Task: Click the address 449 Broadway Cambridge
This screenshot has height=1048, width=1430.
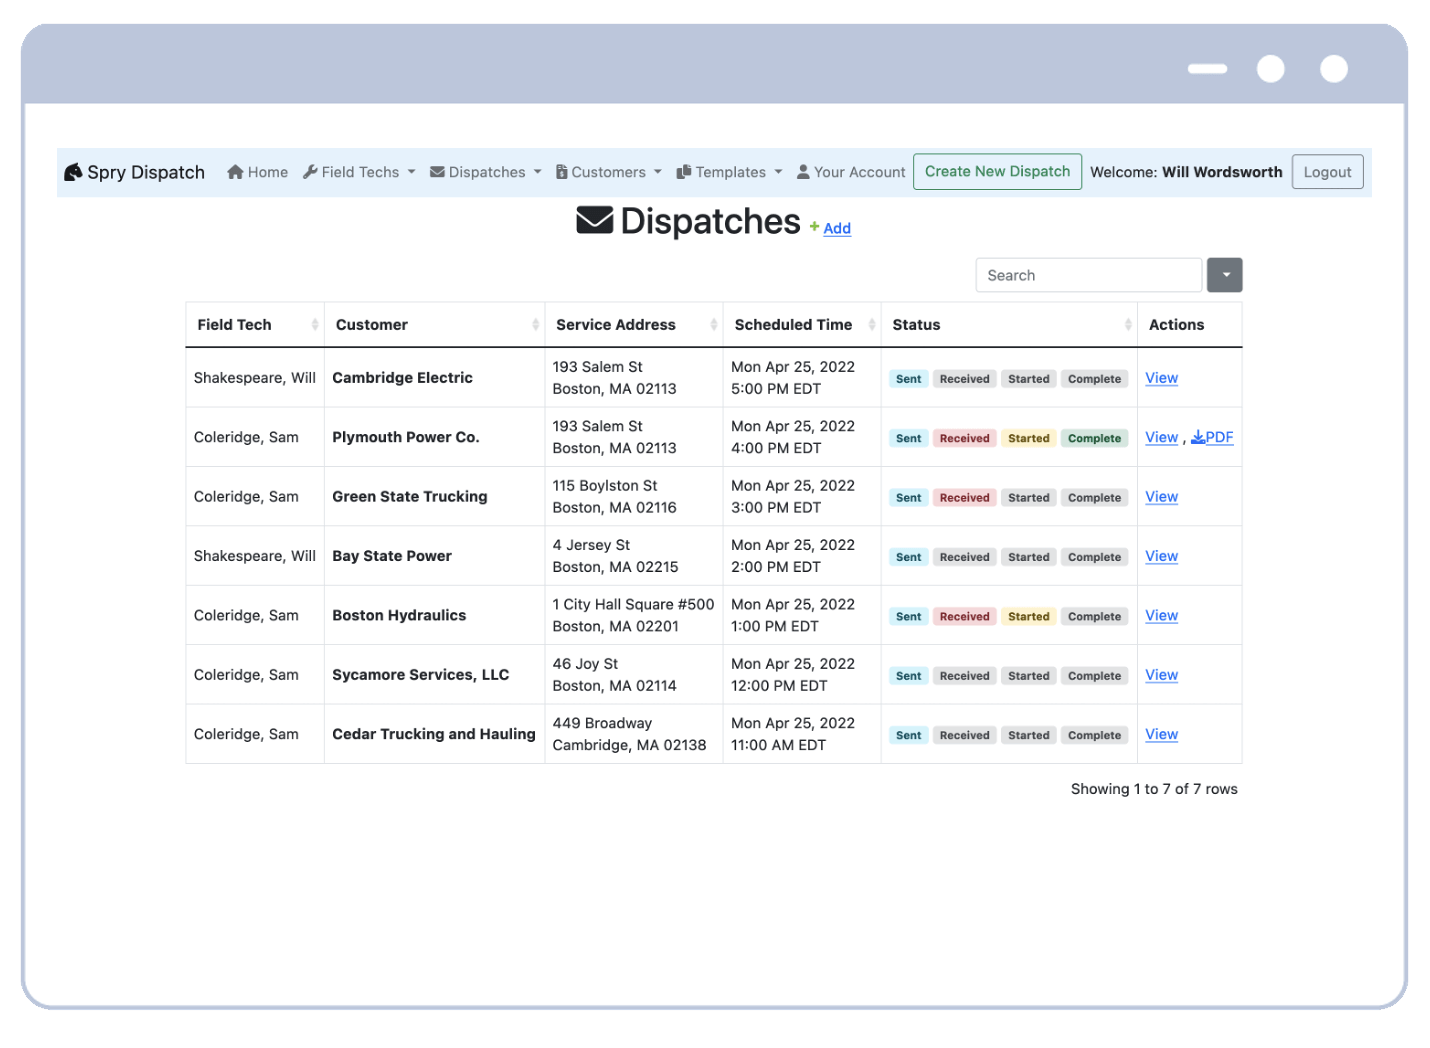Action: (629, 734)
